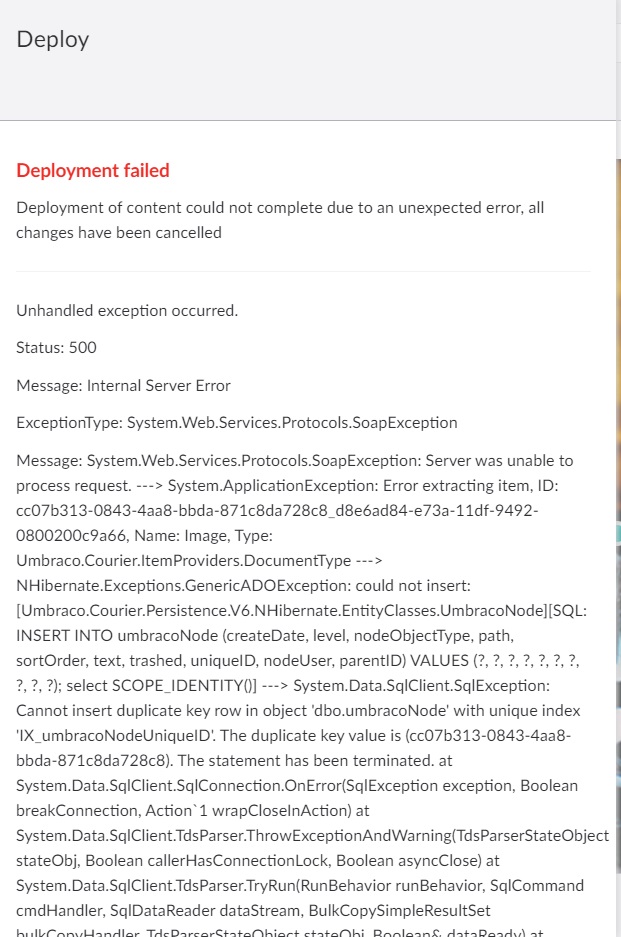Click the Umbraco.Courier.ItemProviders.DocumentType line
Screen dimensions: 621x937
tap(199, 561)
